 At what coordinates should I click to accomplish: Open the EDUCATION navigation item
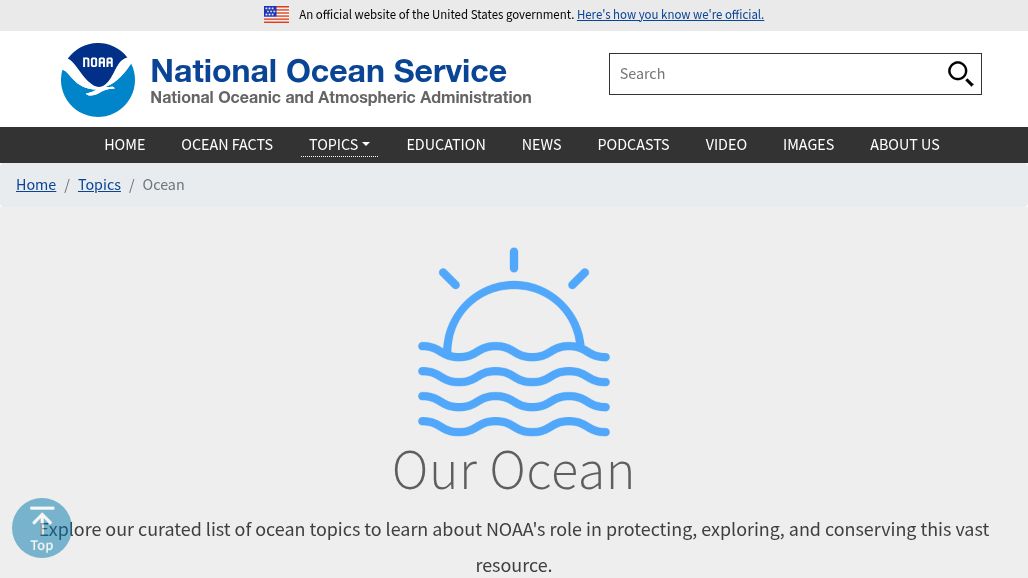(445, 144)
